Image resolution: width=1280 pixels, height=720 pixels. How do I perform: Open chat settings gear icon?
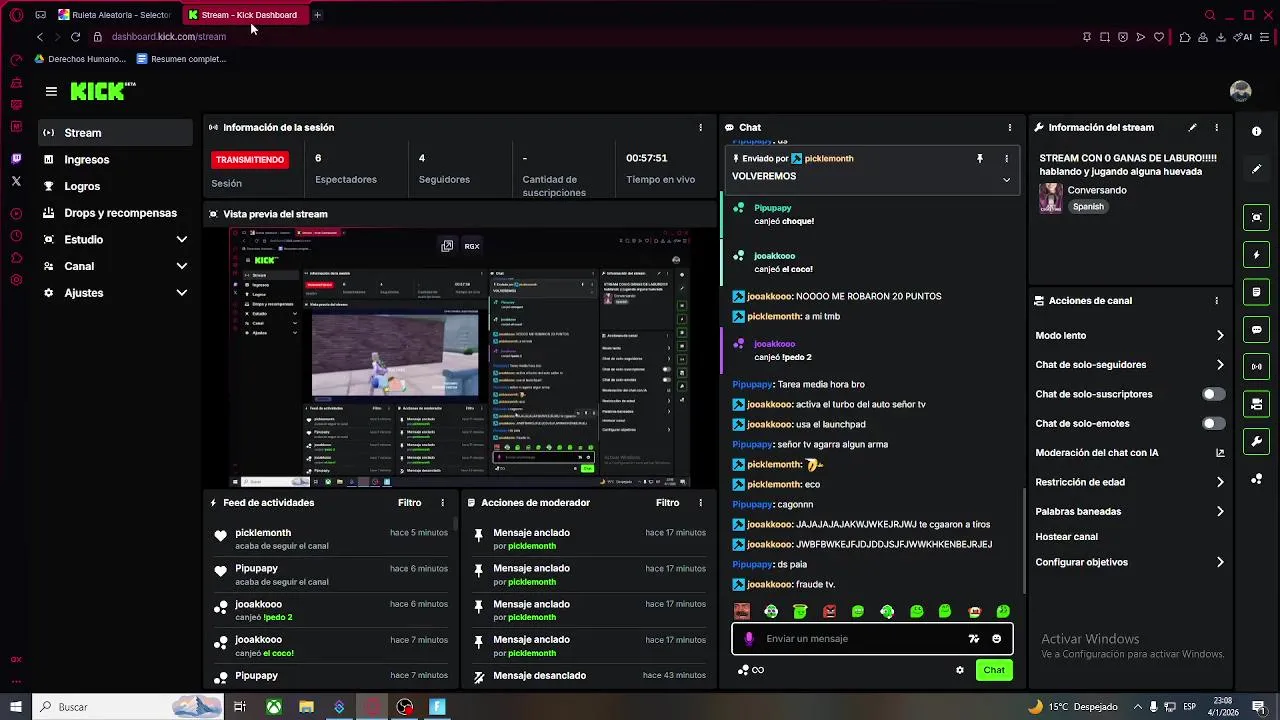(960, 670)
